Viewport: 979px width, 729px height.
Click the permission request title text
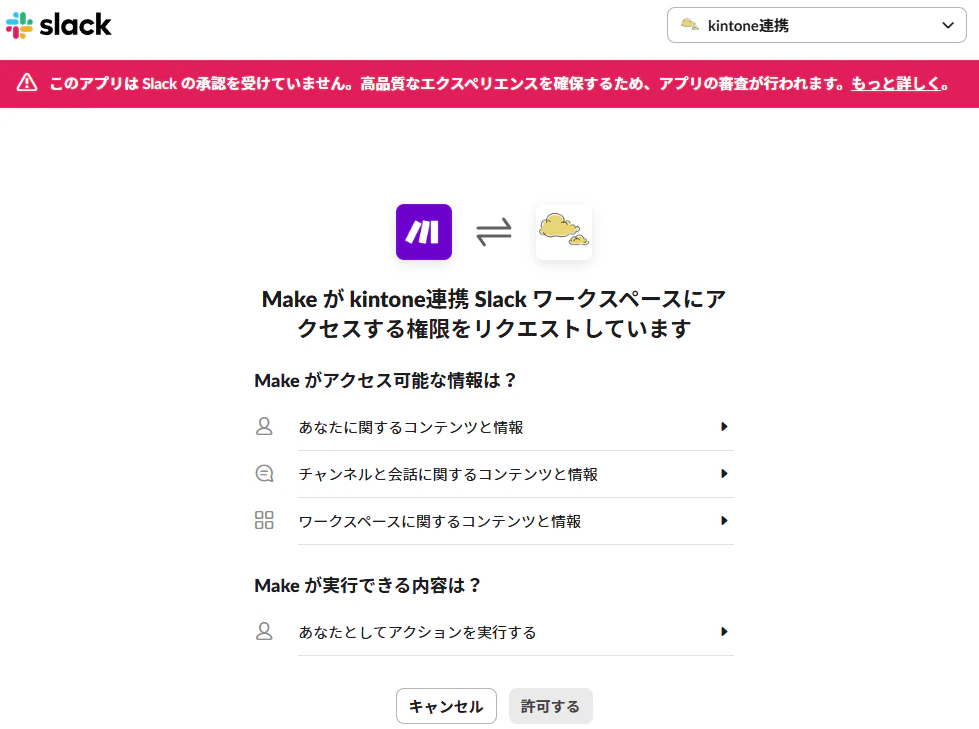(x=494, y=313)
